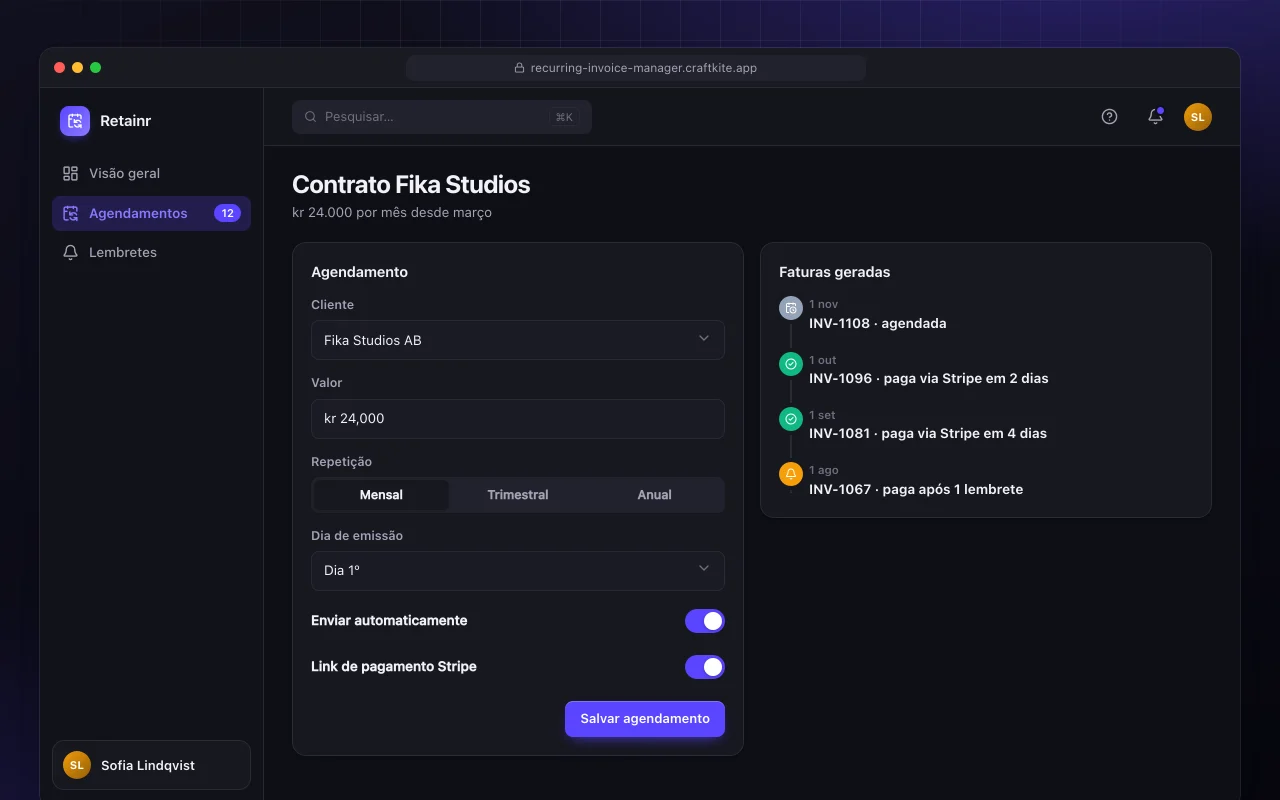
Task: Open invoice INV-1096 paid via Stripe
Action: tap(929, 378)
